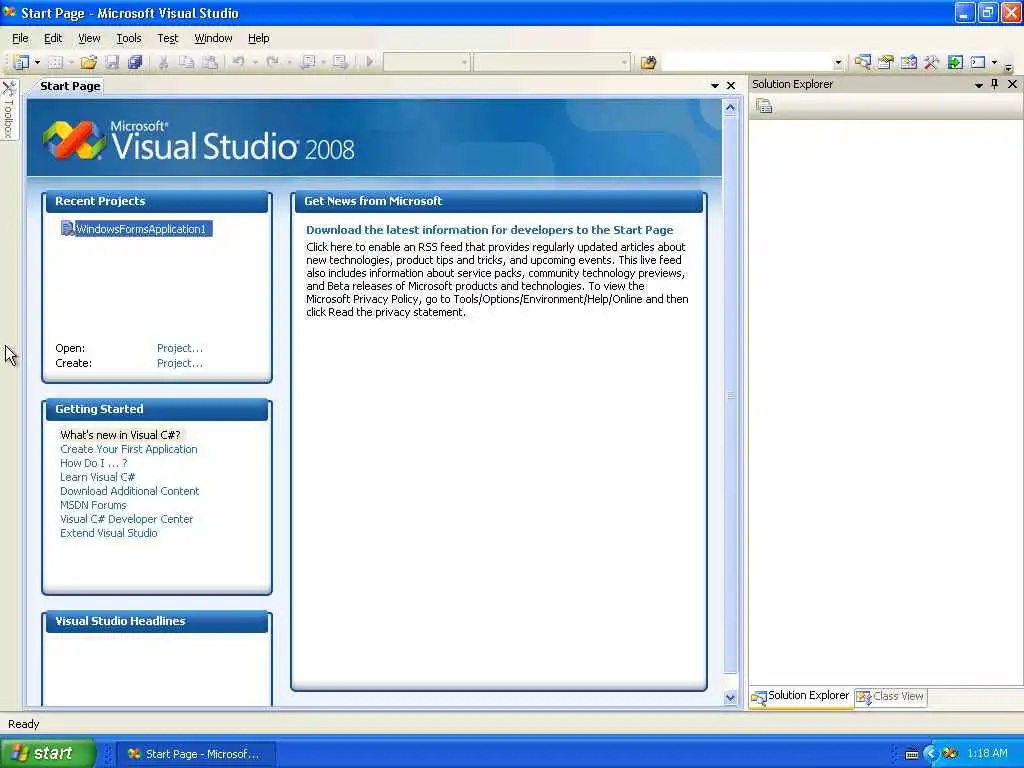The height and width of the screenshot is (768, 1024).
Task: Click the Start Page scrollbar down arrow
Action: click(x=730, y=697)
